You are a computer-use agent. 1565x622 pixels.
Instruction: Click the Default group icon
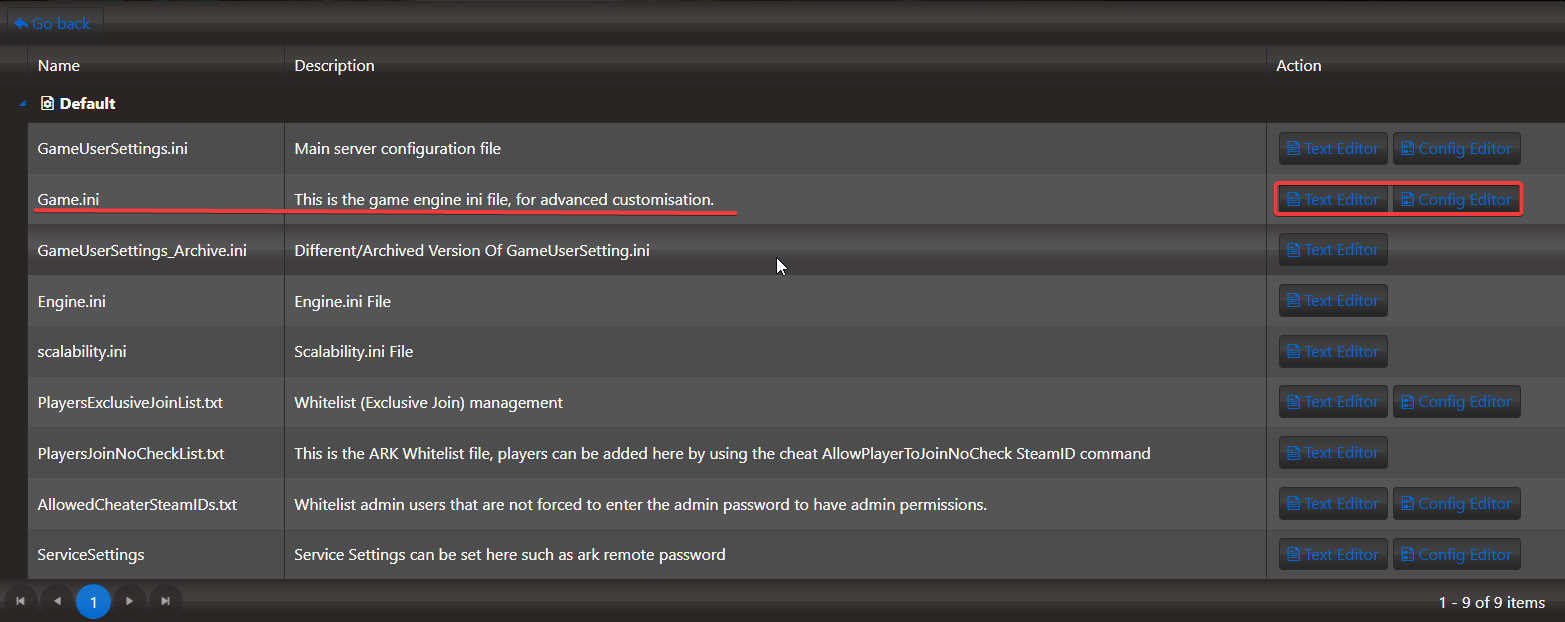coord(47,103)
